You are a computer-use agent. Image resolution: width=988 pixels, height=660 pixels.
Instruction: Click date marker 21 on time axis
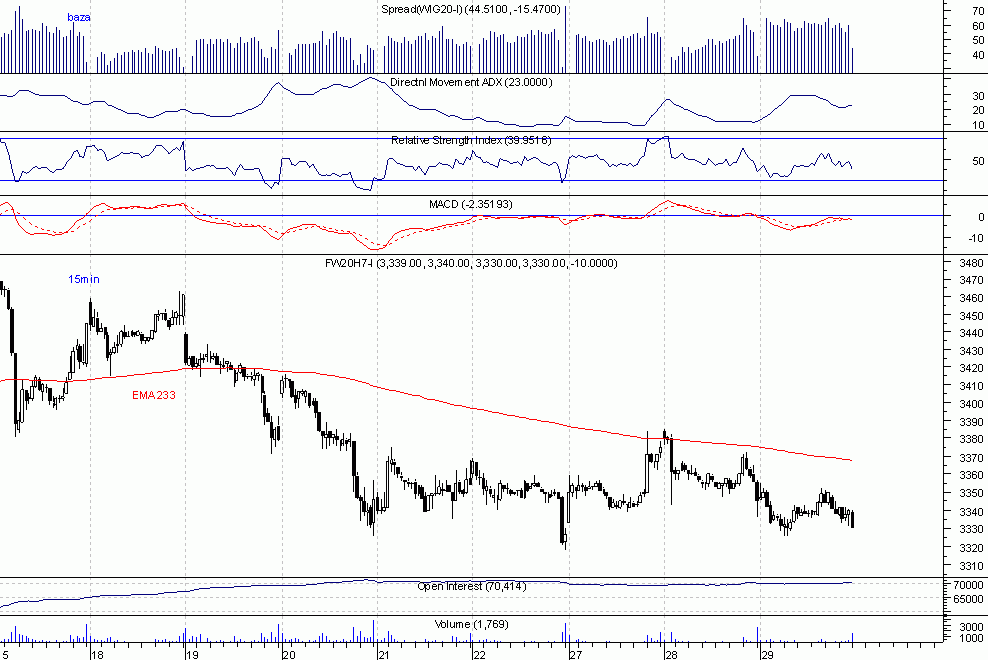tap(382, 654)
